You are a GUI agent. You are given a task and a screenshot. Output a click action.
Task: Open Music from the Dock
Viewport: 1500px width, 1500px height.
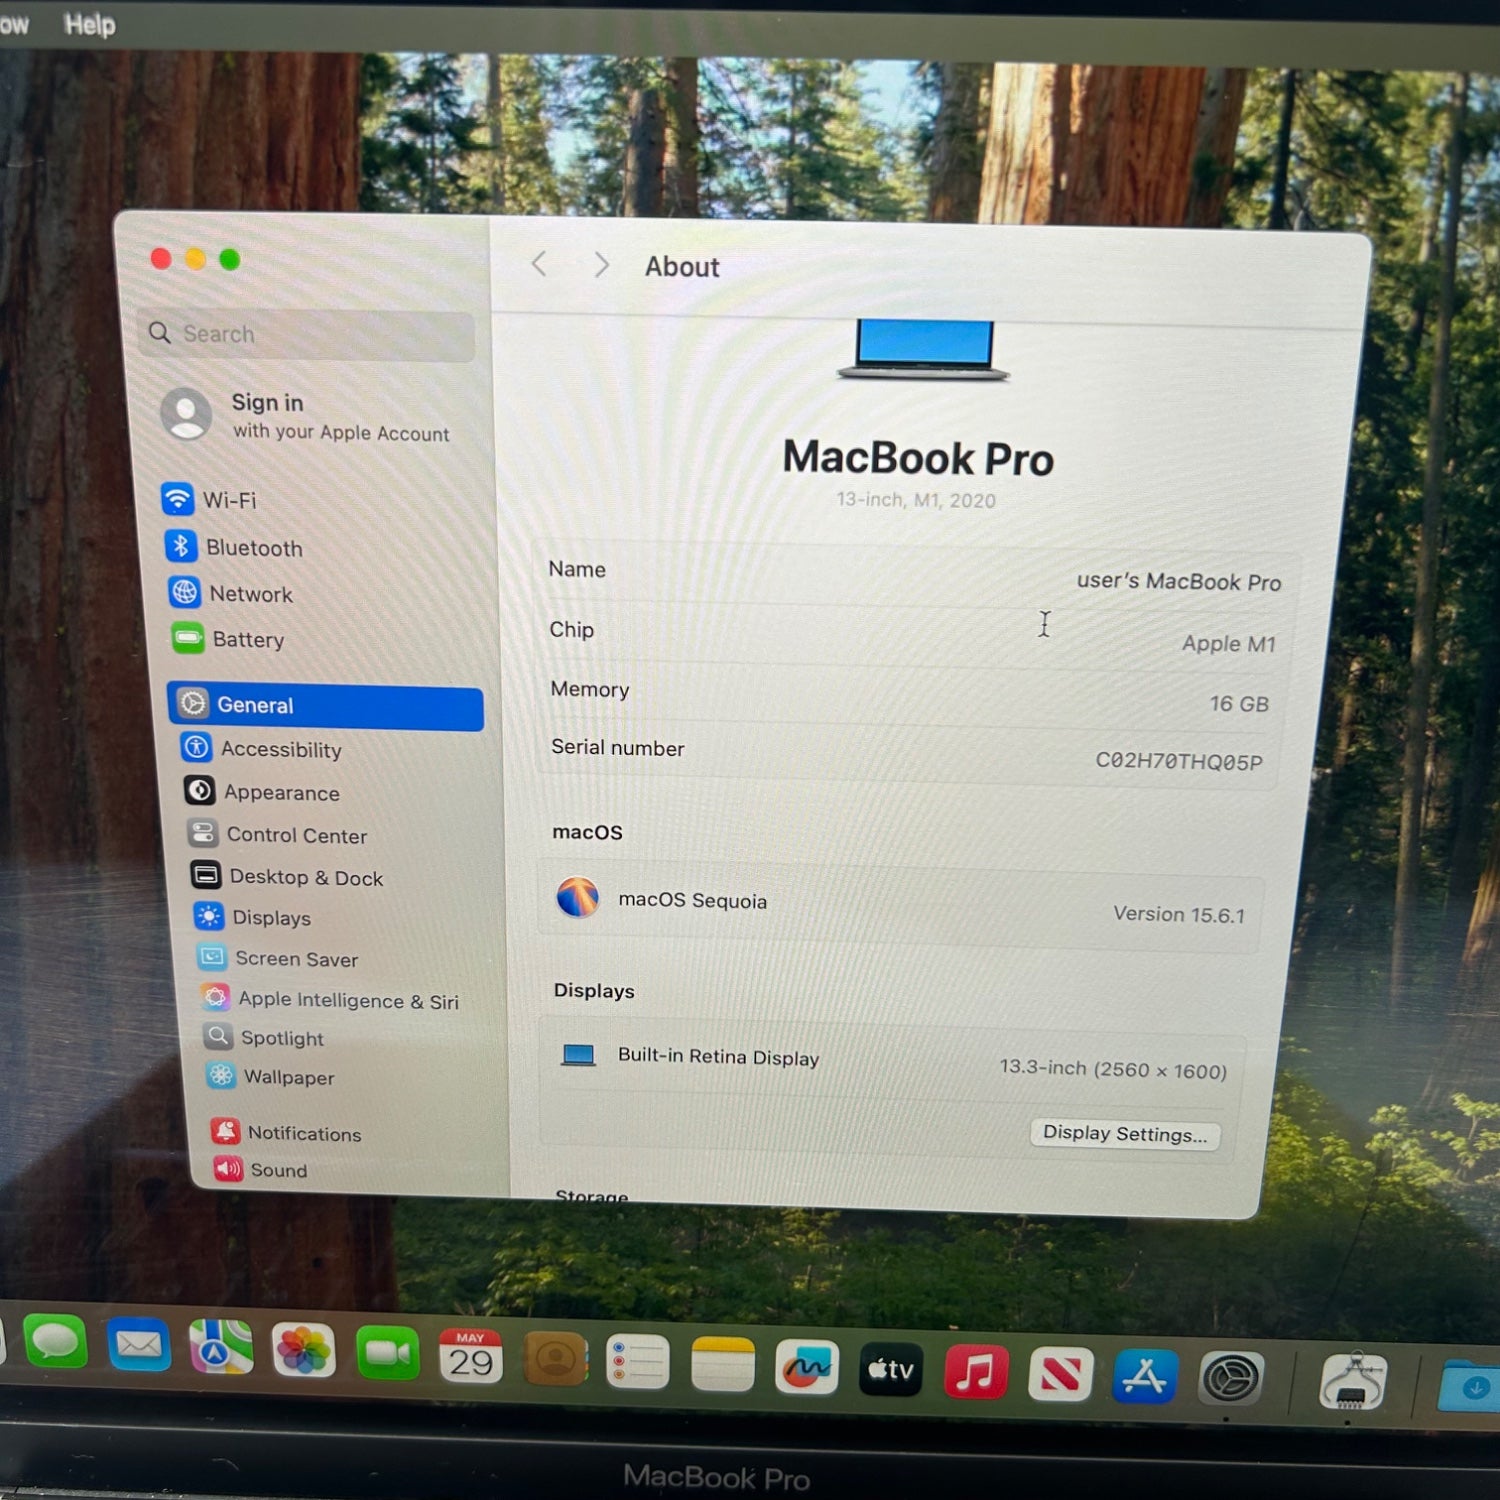(x=976, y=1372)
